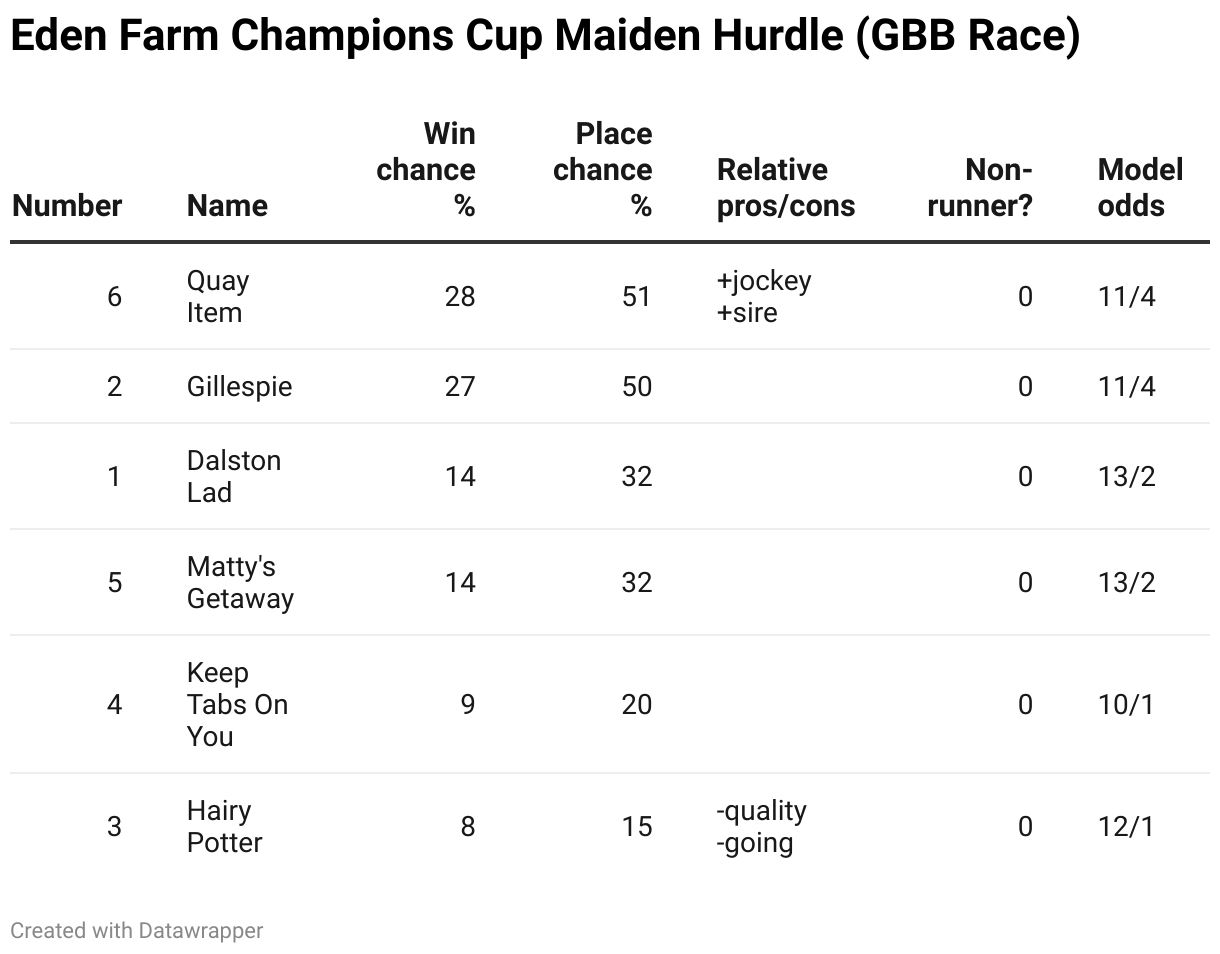The width and height of the screenshot is (1220, 954).
Task: Click the Hairy Potter name cell
Action: point(224,826)
